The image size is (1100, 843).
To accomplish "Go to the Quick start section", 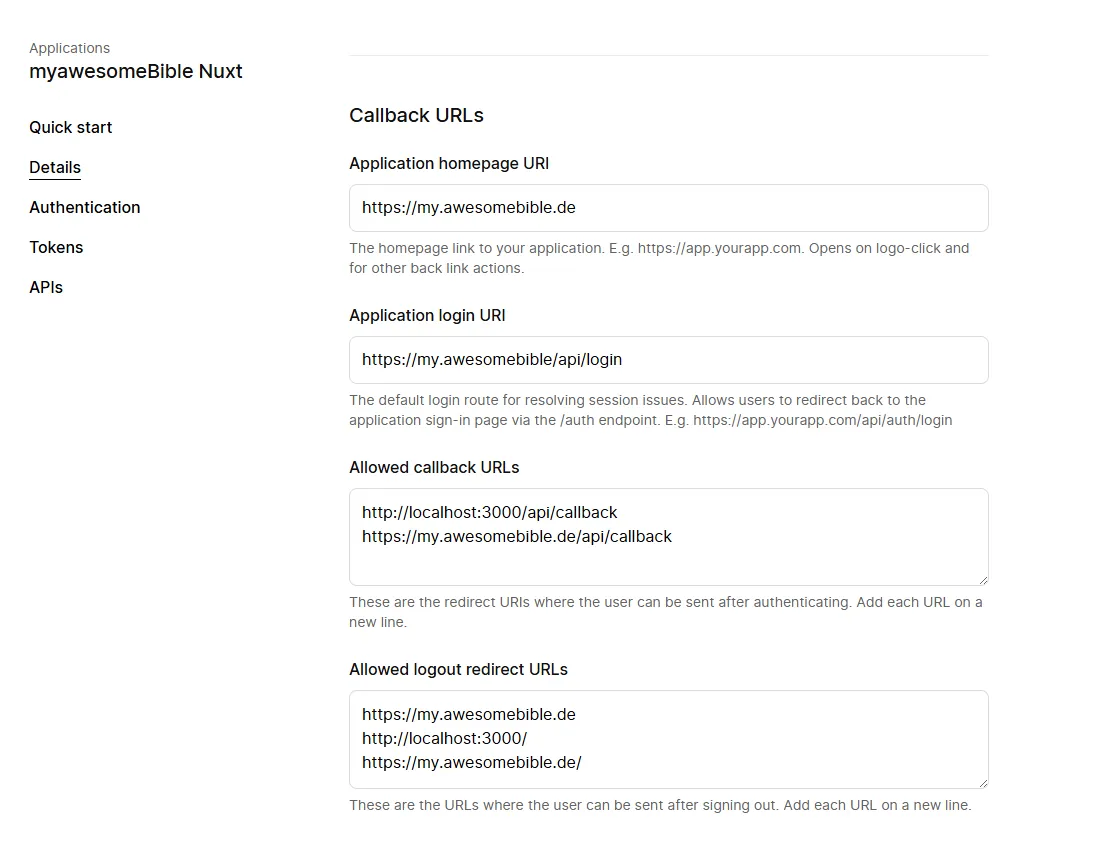I will (70, 127).
